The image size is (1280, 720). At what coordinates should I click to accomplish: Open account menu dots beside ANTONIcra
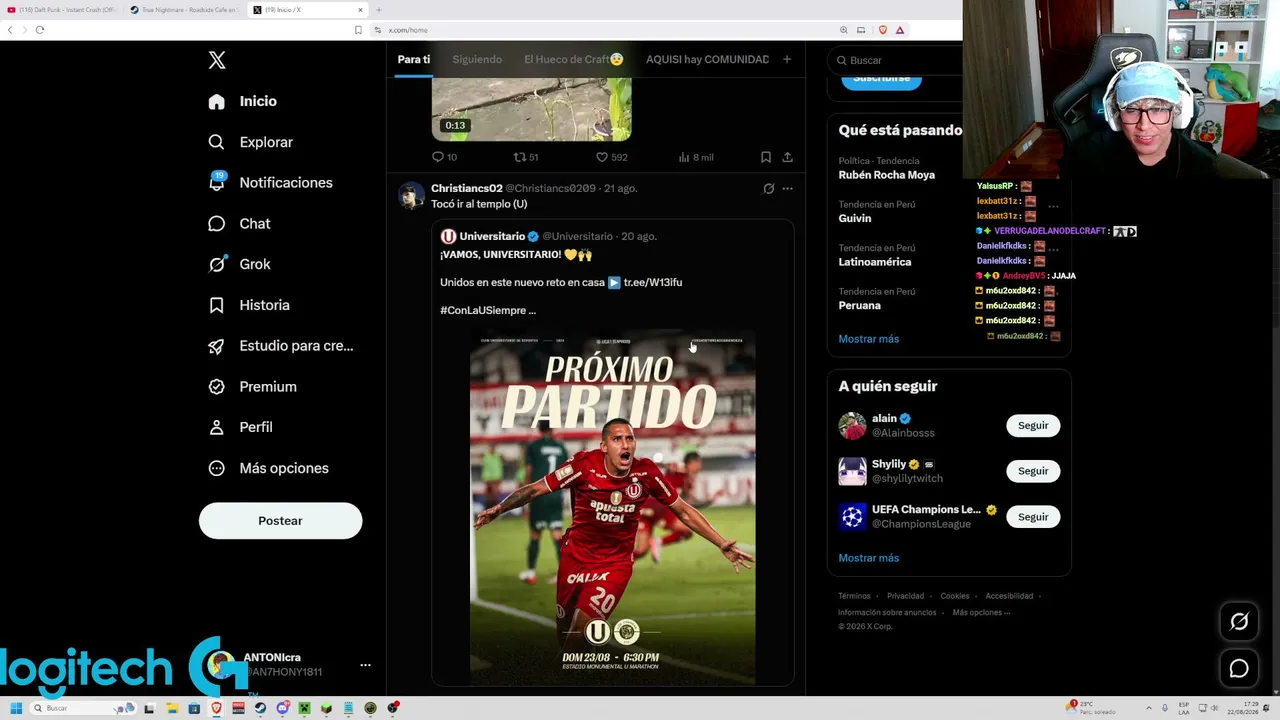click(365, 665)
